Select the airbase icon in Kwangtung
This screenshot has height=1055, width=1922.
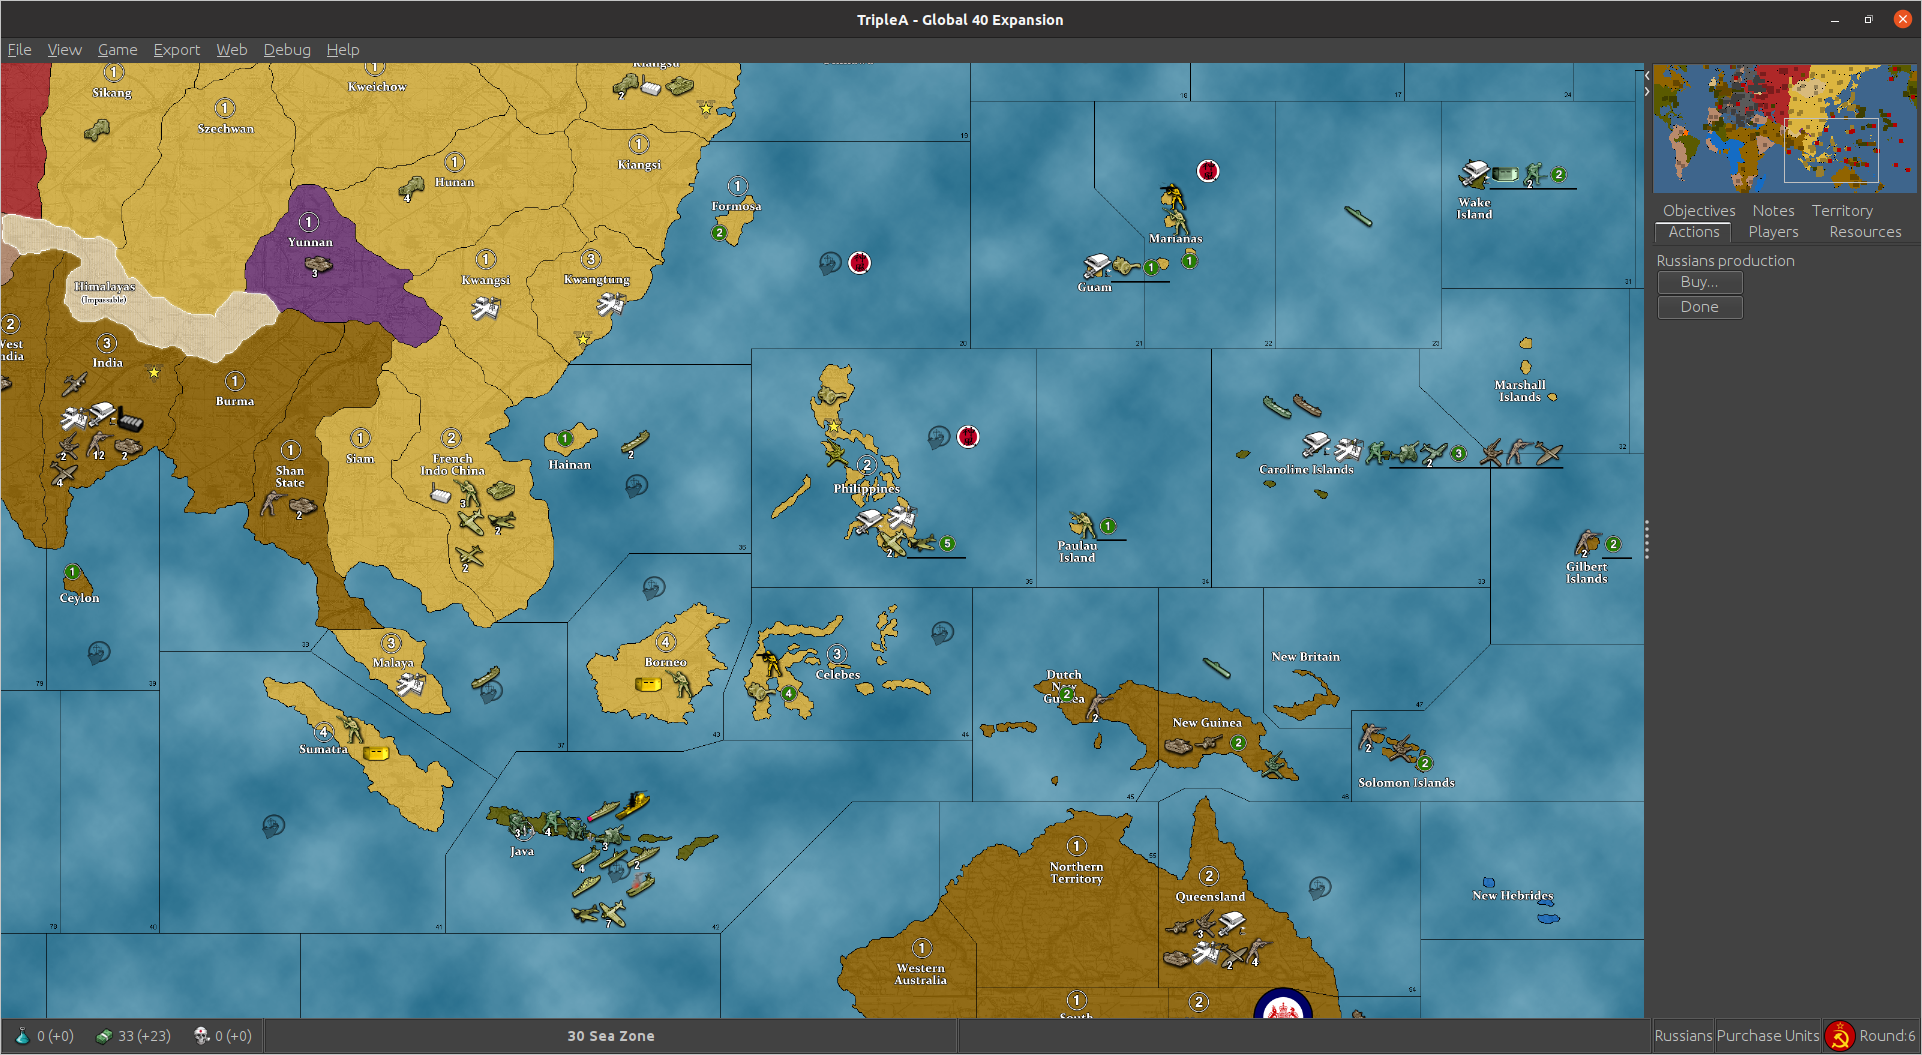click(610, 304)
